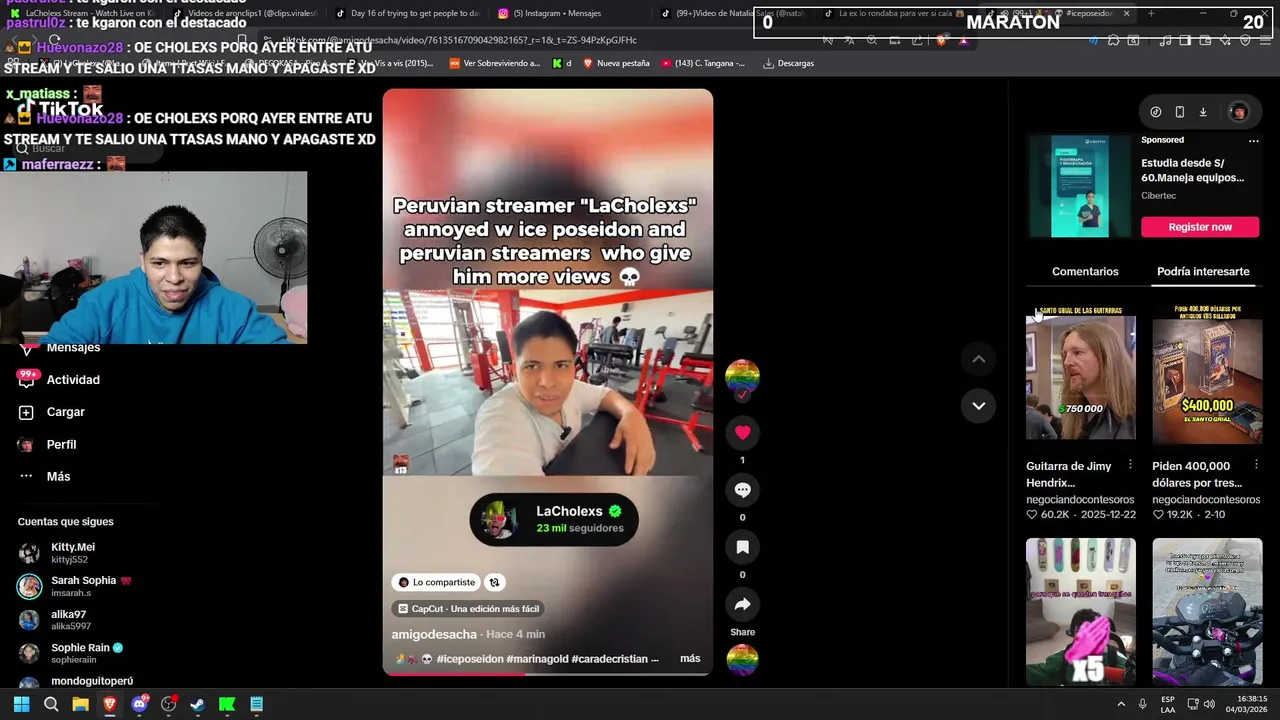
Task: Switch to the Comentarios tab
Action: (1085, 272)
